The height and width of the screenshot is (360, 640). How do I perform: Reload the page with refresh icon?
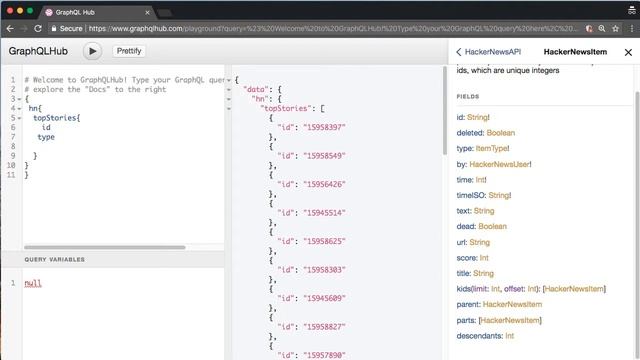[x=38, y=29]
